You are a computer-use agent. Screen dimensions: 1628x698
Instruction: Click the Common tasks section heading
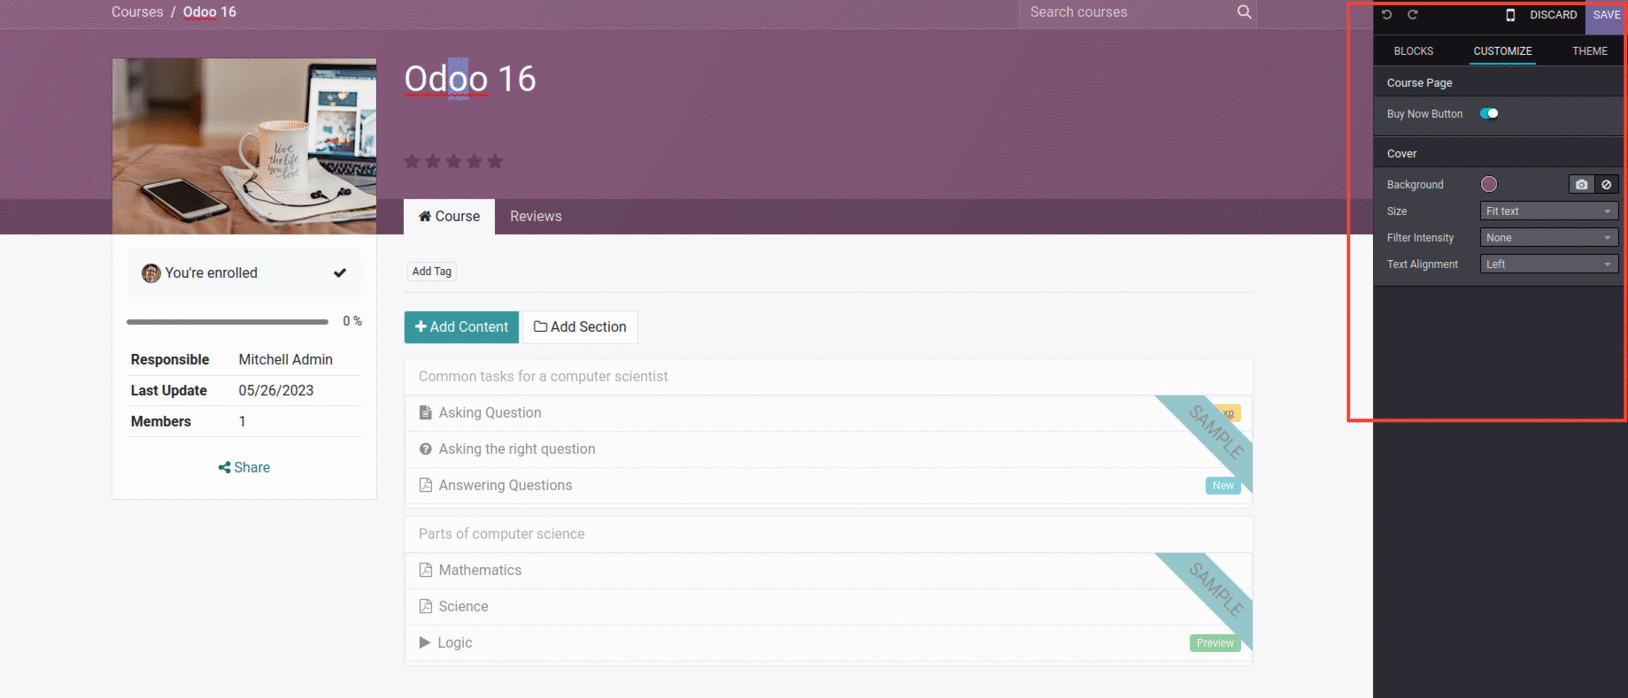543,376
